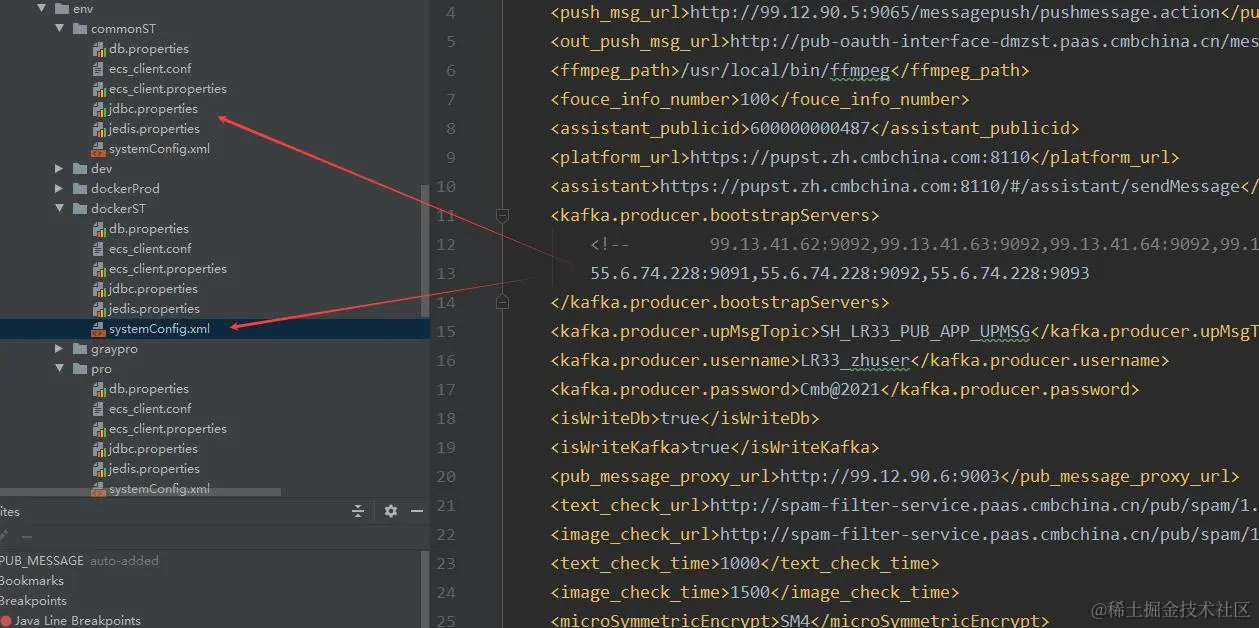Click the Collapse All icon in Favorites panel
The width and height of the screenshot is (1259, 628).
[358, 511]
